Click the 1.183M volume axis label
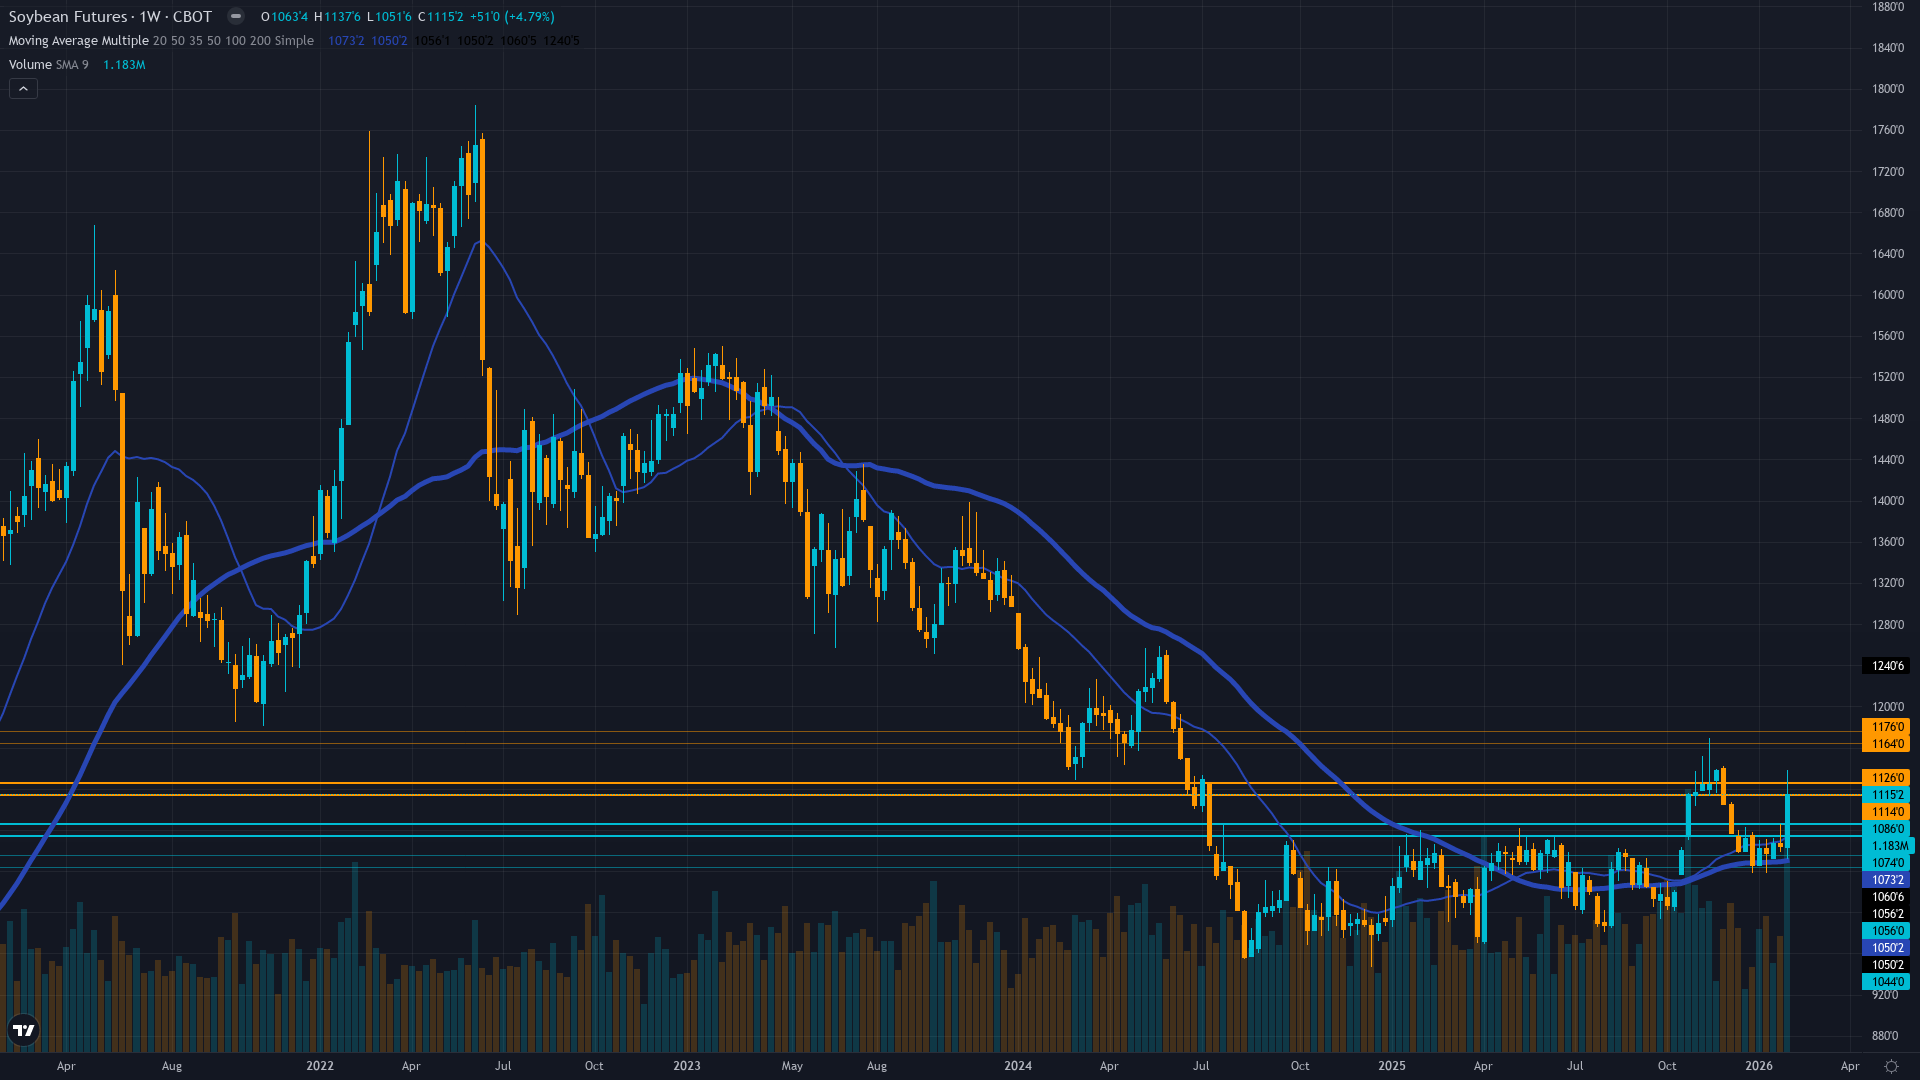 click(1888, 846)
